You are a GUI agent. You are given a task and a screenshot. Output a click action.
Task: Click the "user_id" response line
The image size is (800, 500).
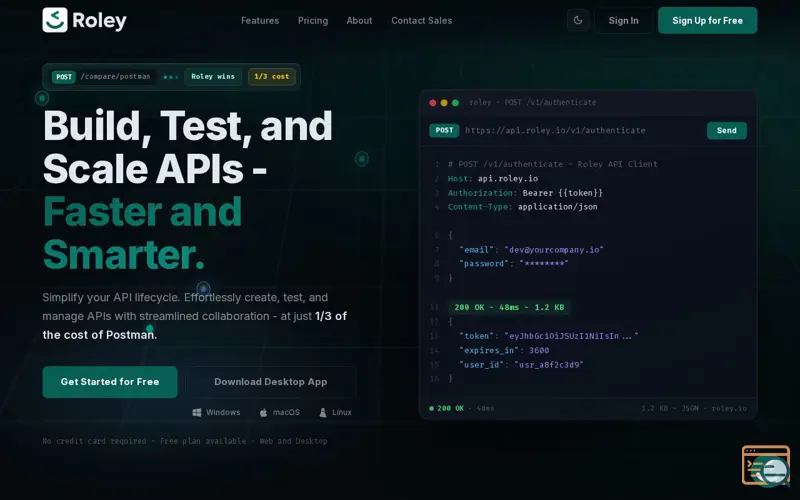pyautogui.click(x=521, y=364)
